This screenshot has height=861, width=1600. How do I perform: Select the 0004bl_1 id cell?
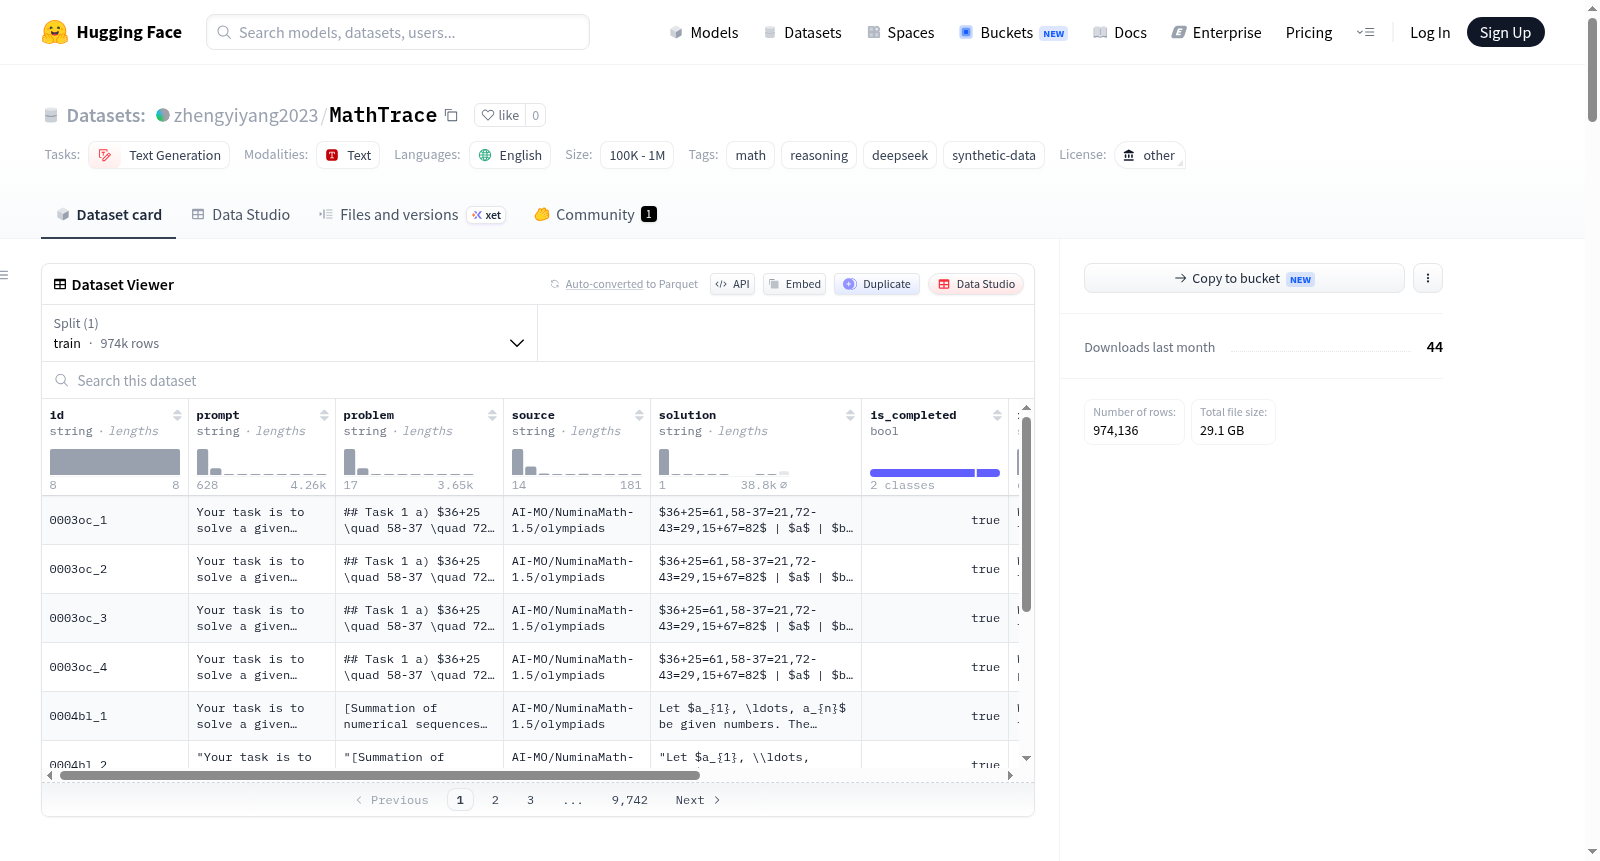pos(115,716)
